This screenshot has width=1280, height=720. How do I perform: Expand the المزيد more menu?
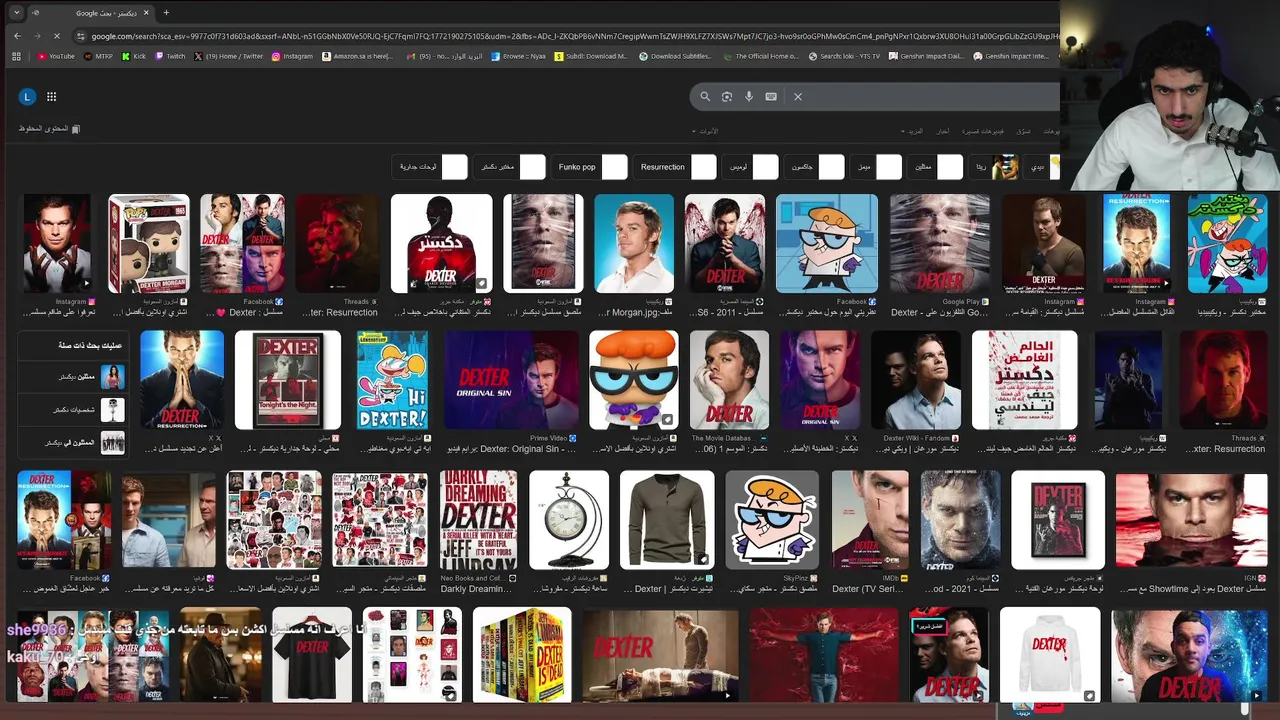click(913, 131)
